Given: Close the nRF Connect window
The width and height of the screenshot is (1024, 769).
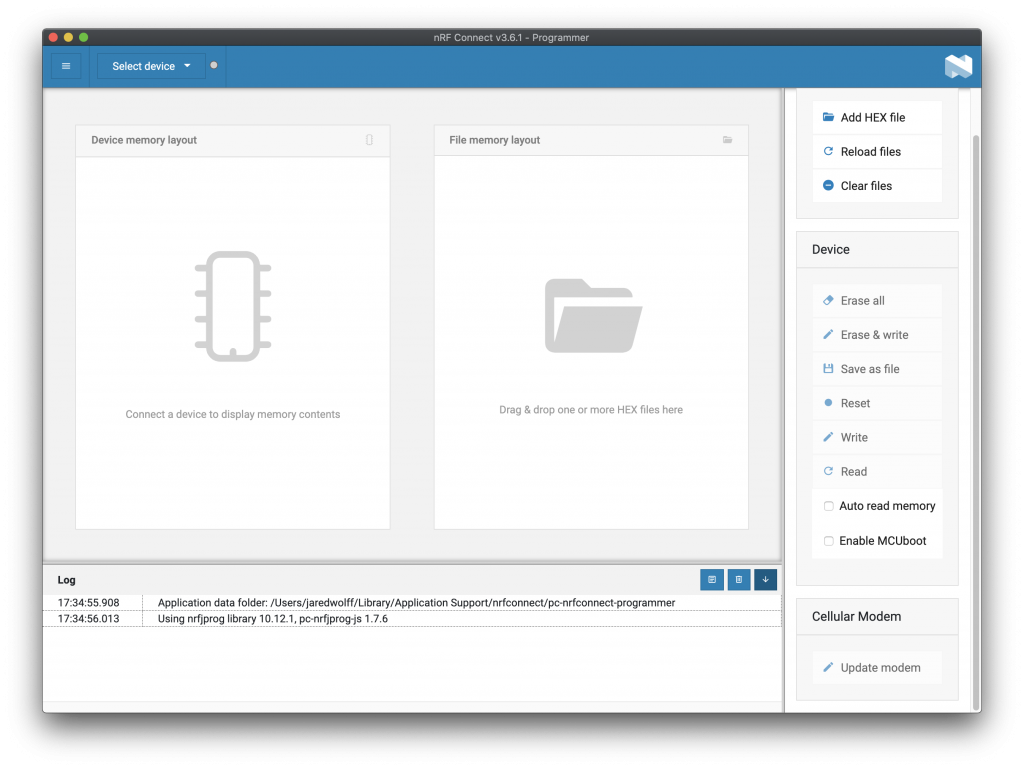Looking at the screenshot, I should pos(54,37).
